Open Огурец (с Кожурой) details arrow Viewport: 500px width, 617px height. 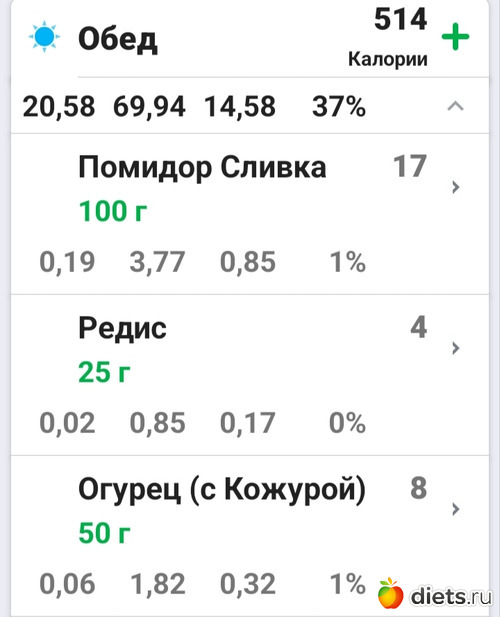456,509
